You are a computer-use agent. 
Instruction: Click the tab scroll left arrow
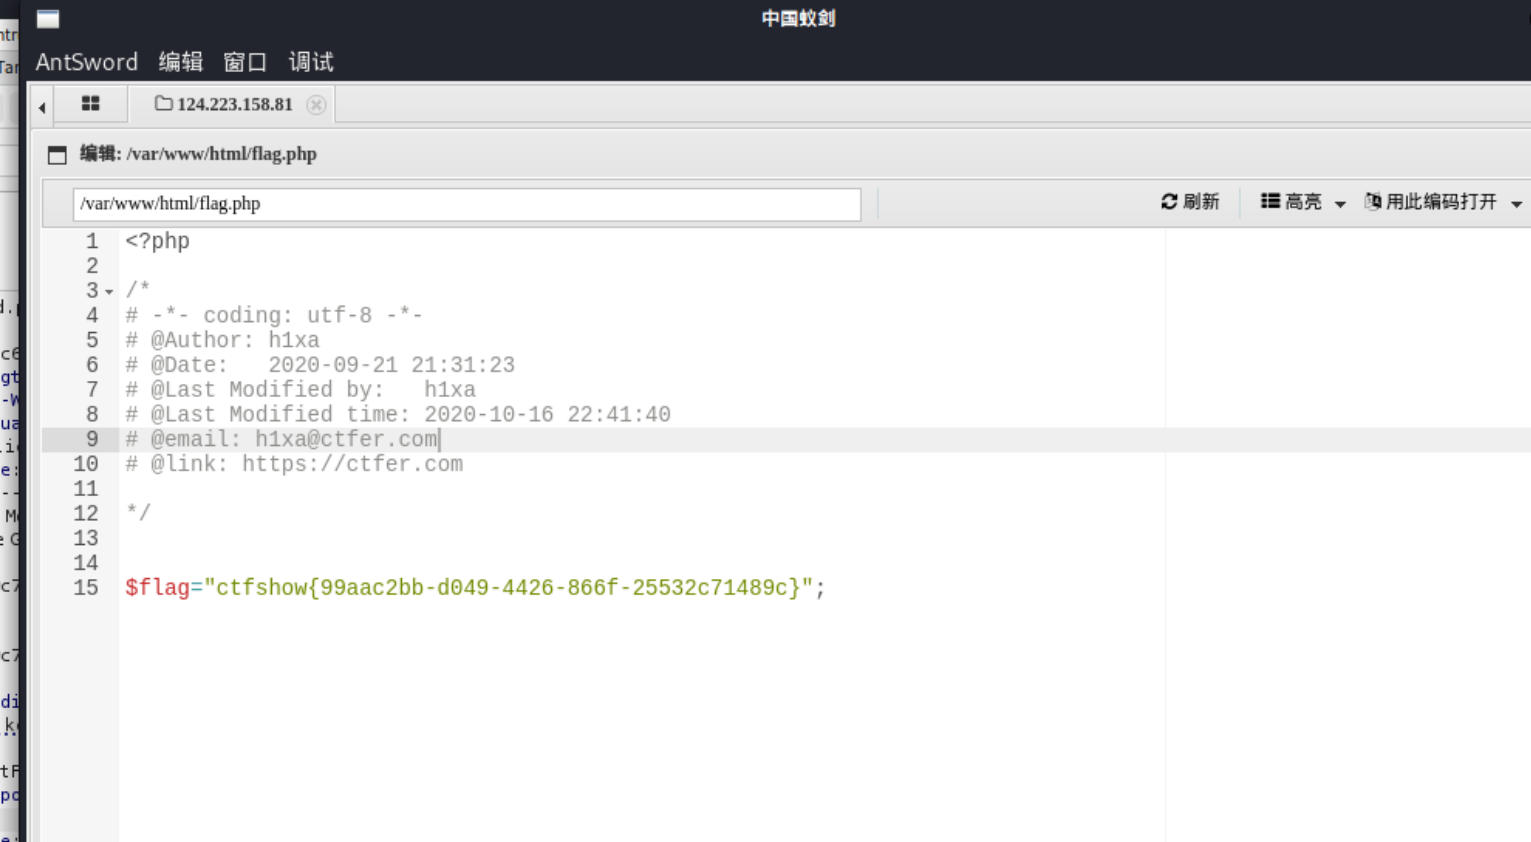42,107
